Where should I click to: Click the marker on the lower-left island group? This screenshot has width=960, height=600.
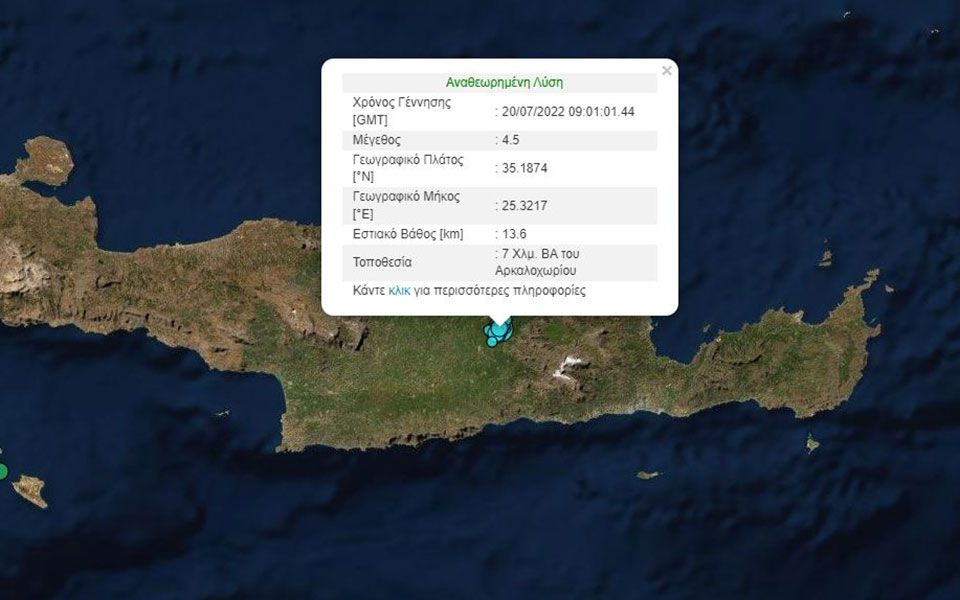click(x=4, y=470)
